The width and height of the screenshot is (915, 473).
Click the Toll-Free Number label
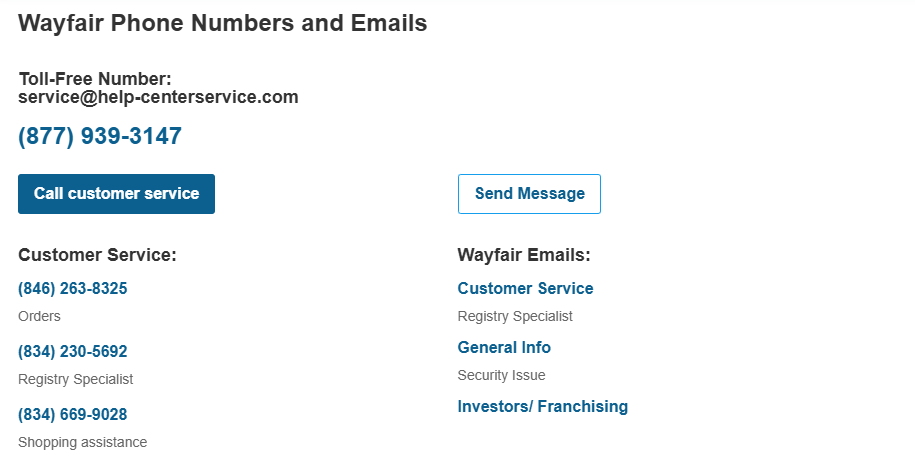coord(95,79)
